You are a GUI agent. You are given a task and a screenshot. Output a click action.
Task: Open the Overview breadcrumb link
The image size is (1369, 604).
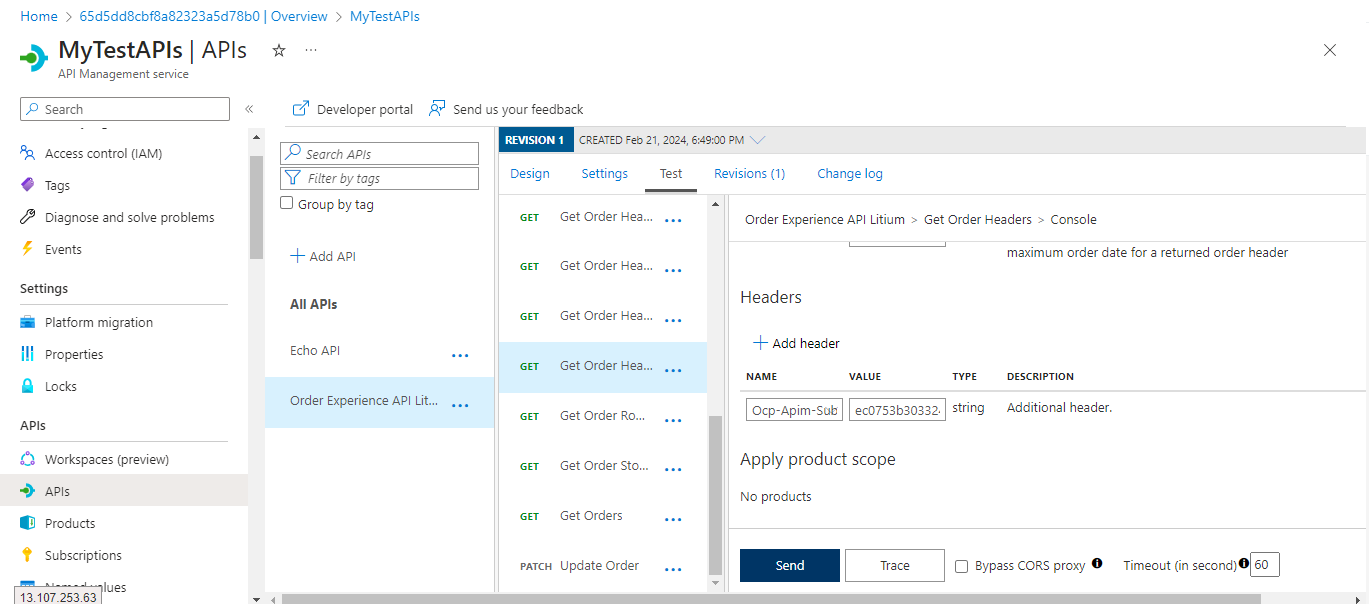[204, 16]
